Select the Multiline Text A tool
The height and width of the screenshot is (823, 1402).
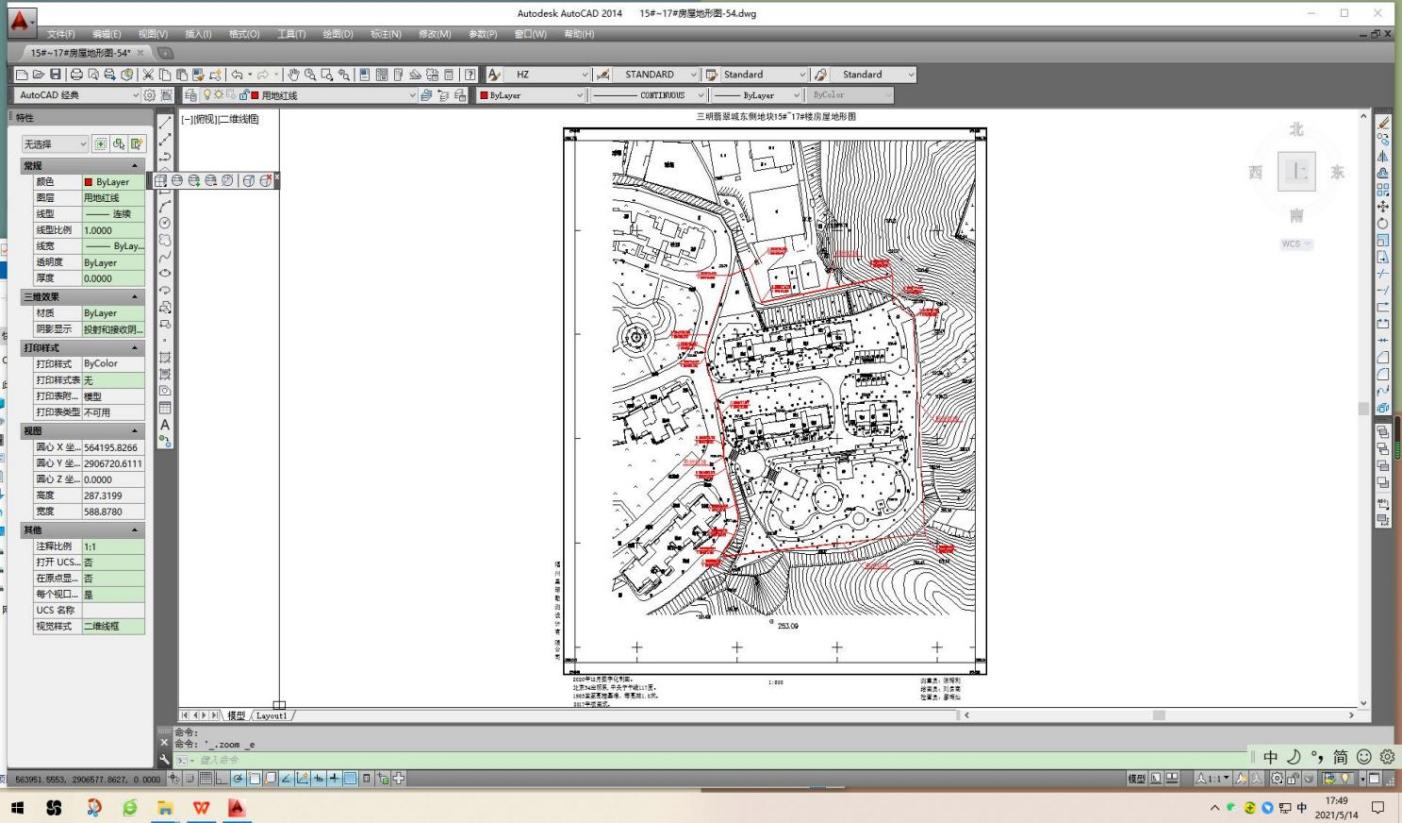pyautogui.click(x=165, y=424)
